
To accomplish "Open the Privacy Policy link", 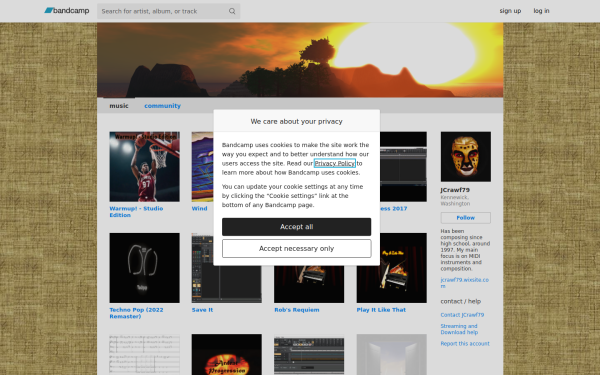I will 335,163.
